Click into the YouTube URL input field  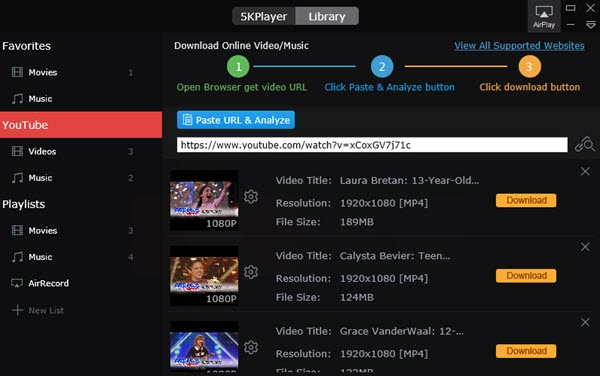click(x=372, y=145)
